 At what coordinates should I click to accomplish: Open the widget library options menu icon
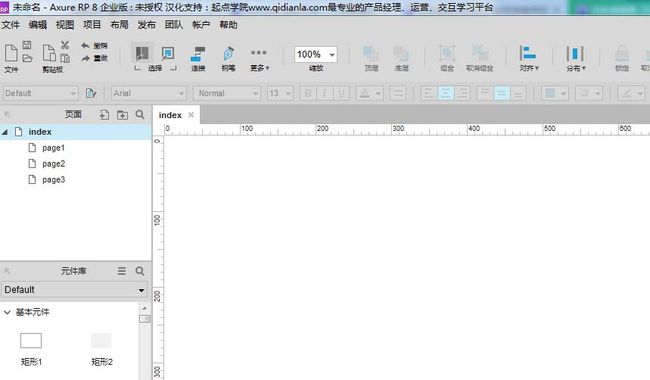click(121, 271)
